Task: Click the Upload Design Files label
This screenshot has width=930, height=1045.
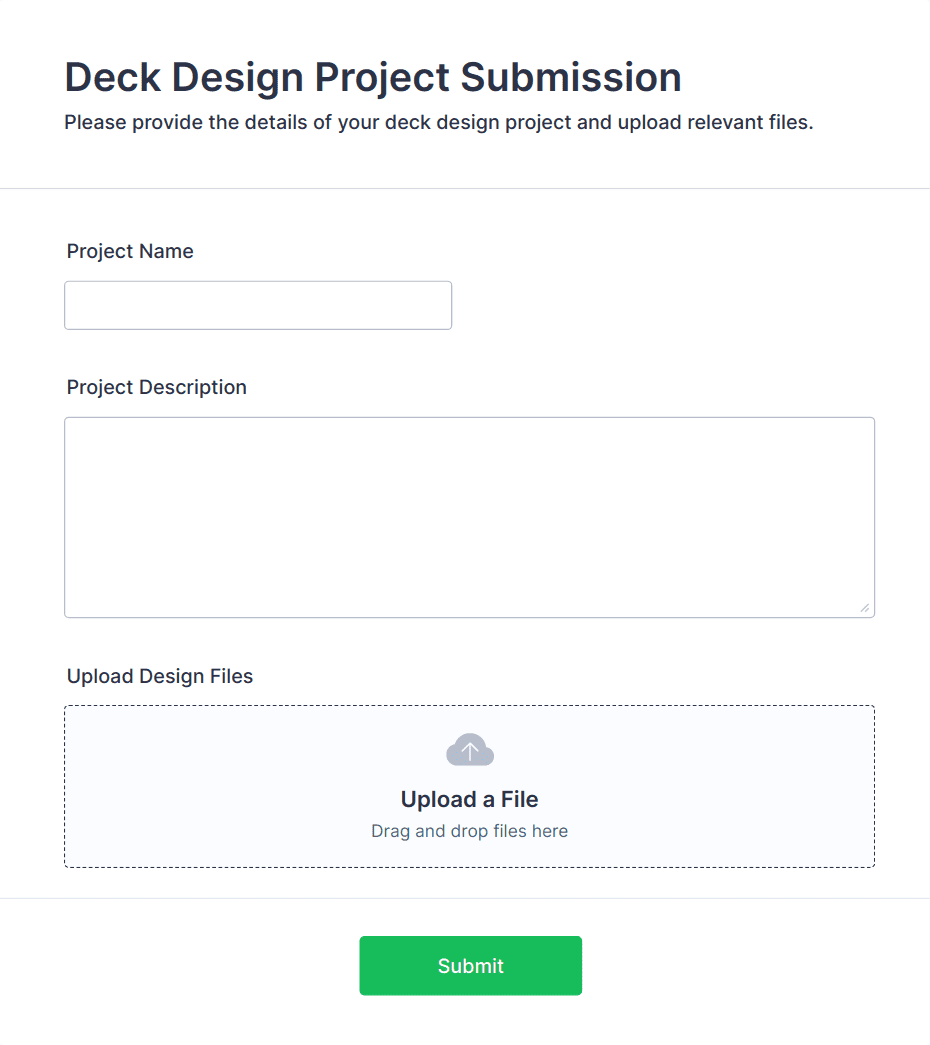Action: [x=160, y=676]
